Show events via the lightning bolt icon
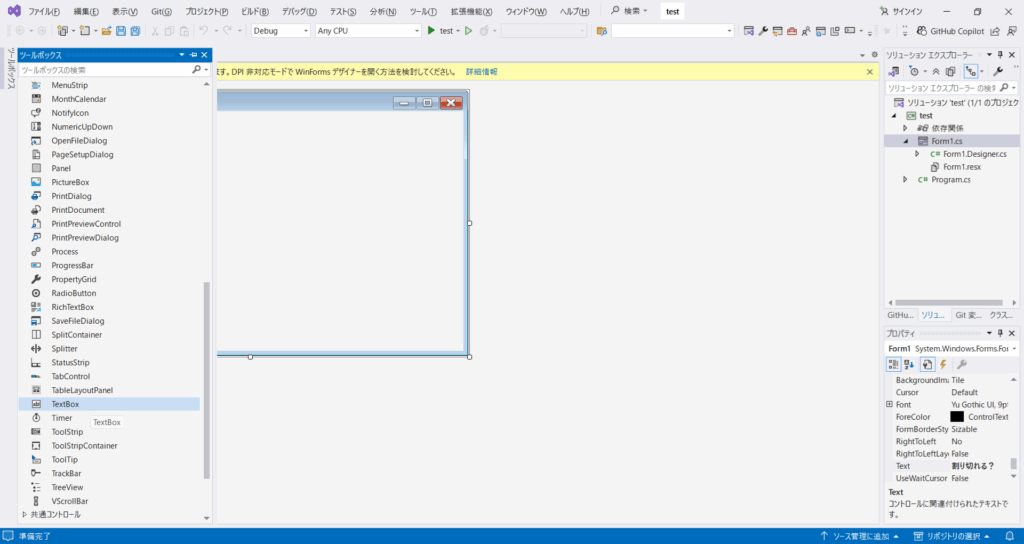This screenshot has width=1024, height=544. 943,364
